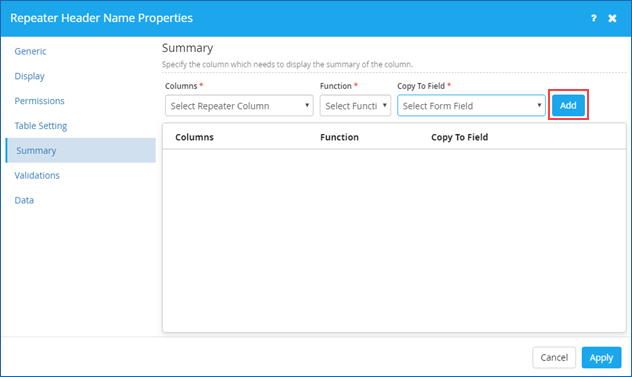Open help via the question mark icon

click(594, 18)
